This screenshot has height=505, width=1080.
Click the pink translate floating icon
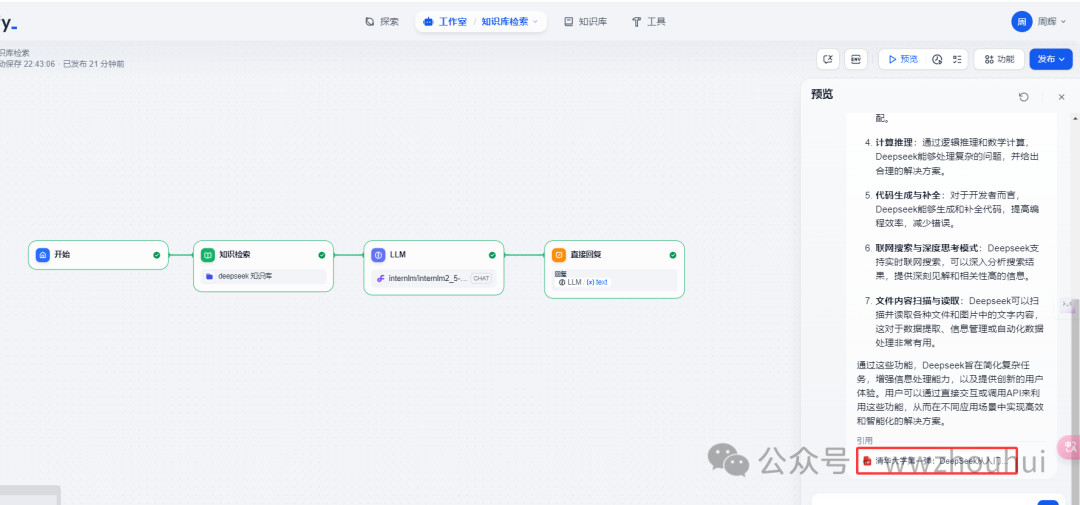coord(1071,447)
